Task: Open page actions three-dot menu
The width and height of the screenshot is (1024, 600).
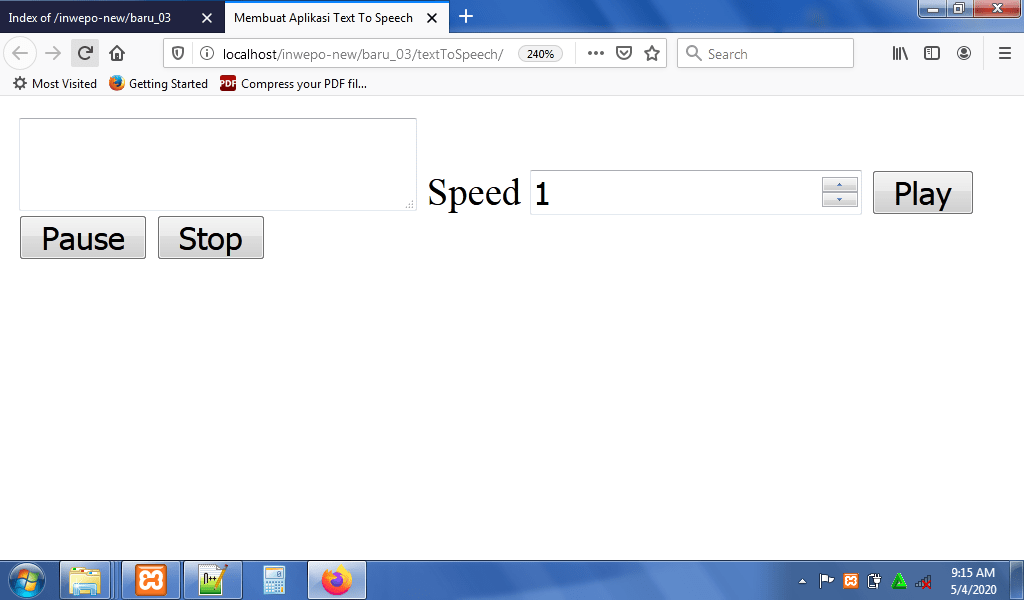Action: [596, 54]
